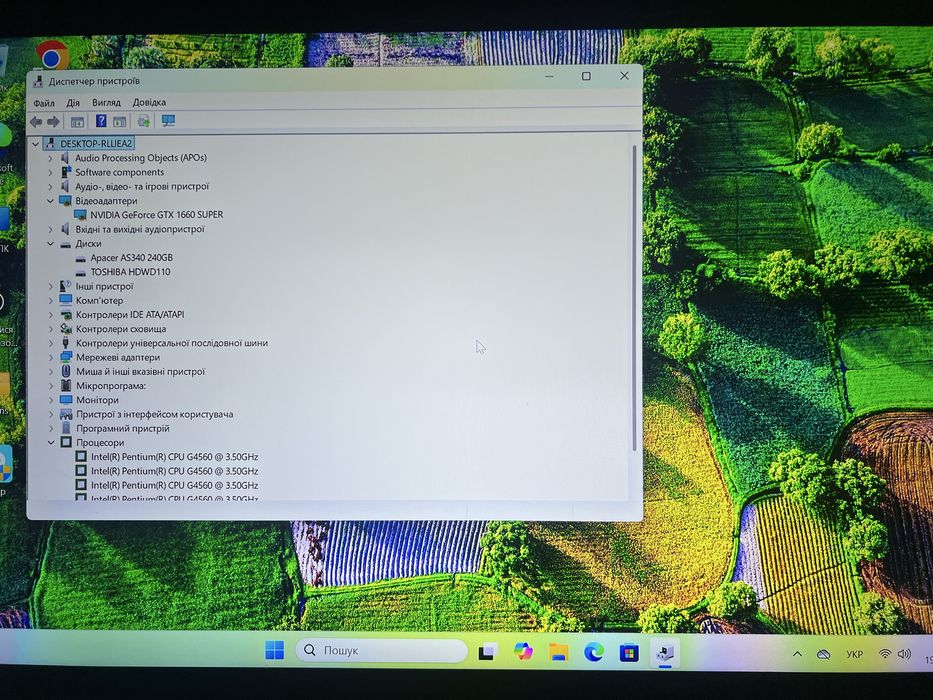Click the Відеоадаптери display adapter icon
The height and width of the screenshot is (700, 933).
coord(65,201)
